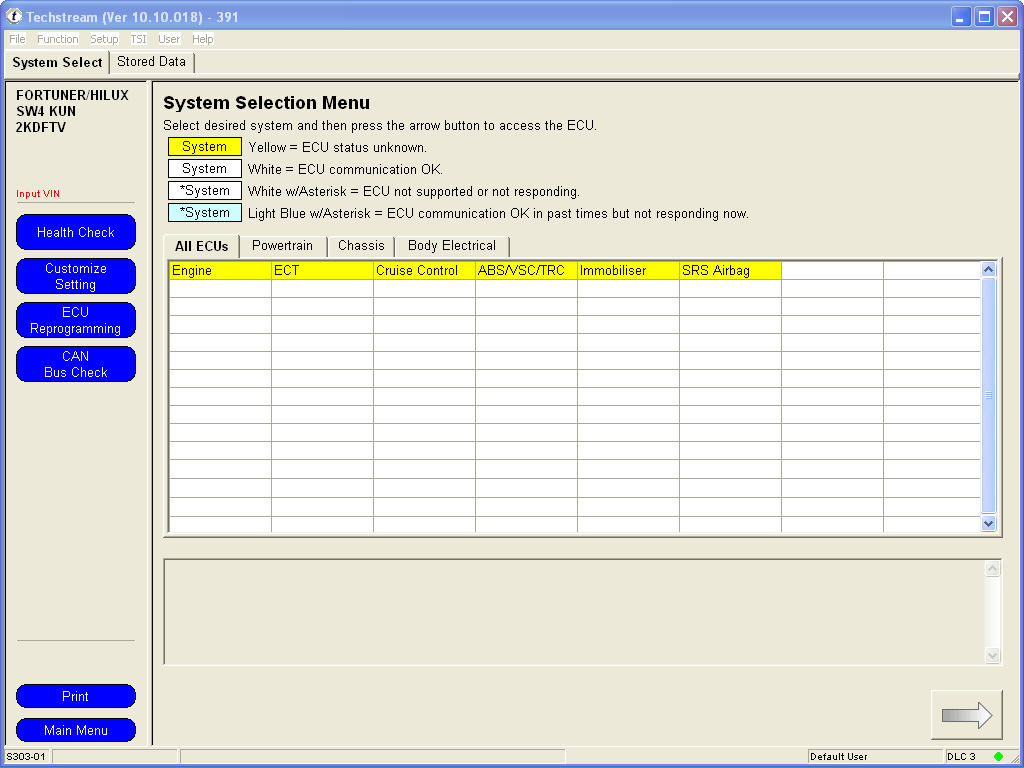Select the Immobiliser system cell
This screenshot has width=1024, height=768.
[x=628, y=270]
